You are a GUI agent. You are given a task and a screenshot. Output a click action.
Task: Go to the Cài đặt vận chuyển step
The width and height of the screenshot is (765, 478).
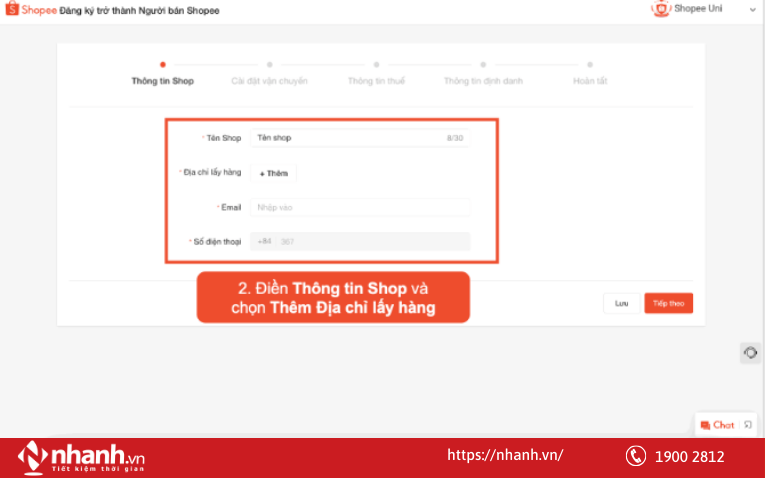269,81
